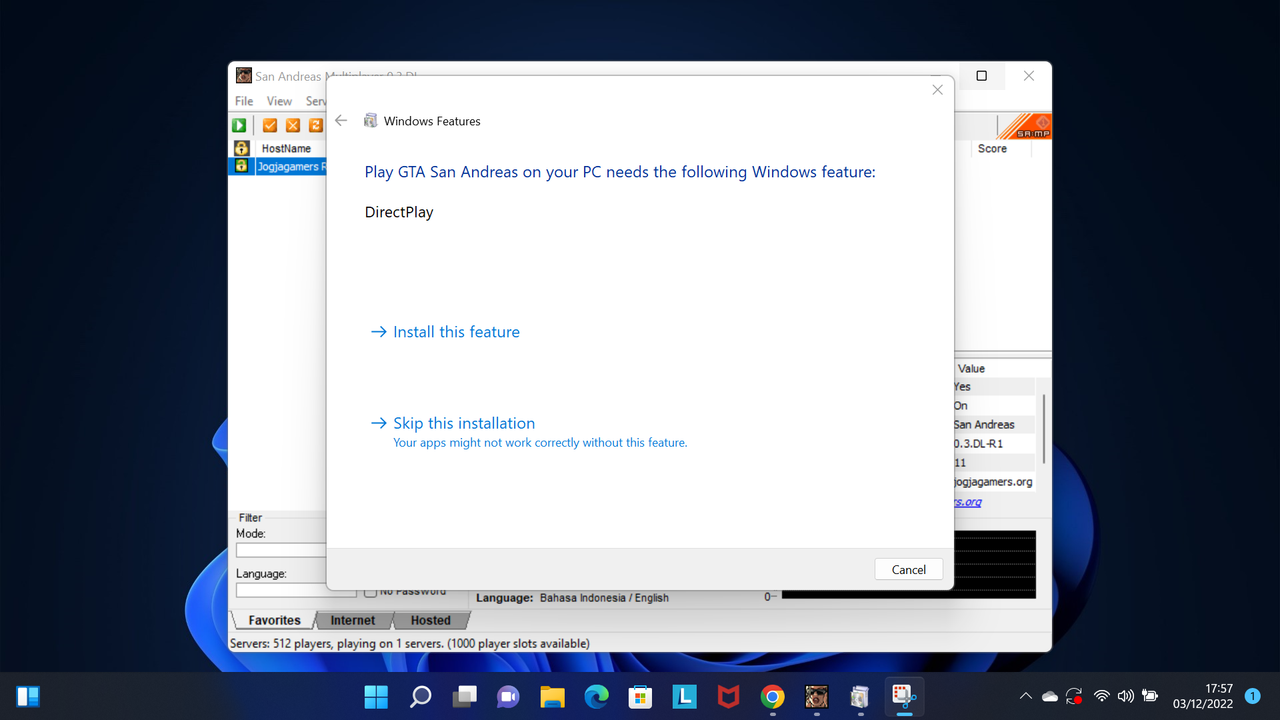This screenshot has height=720, width=1280.
Task: Open the notification badge showing 1
Action: 1252,695
